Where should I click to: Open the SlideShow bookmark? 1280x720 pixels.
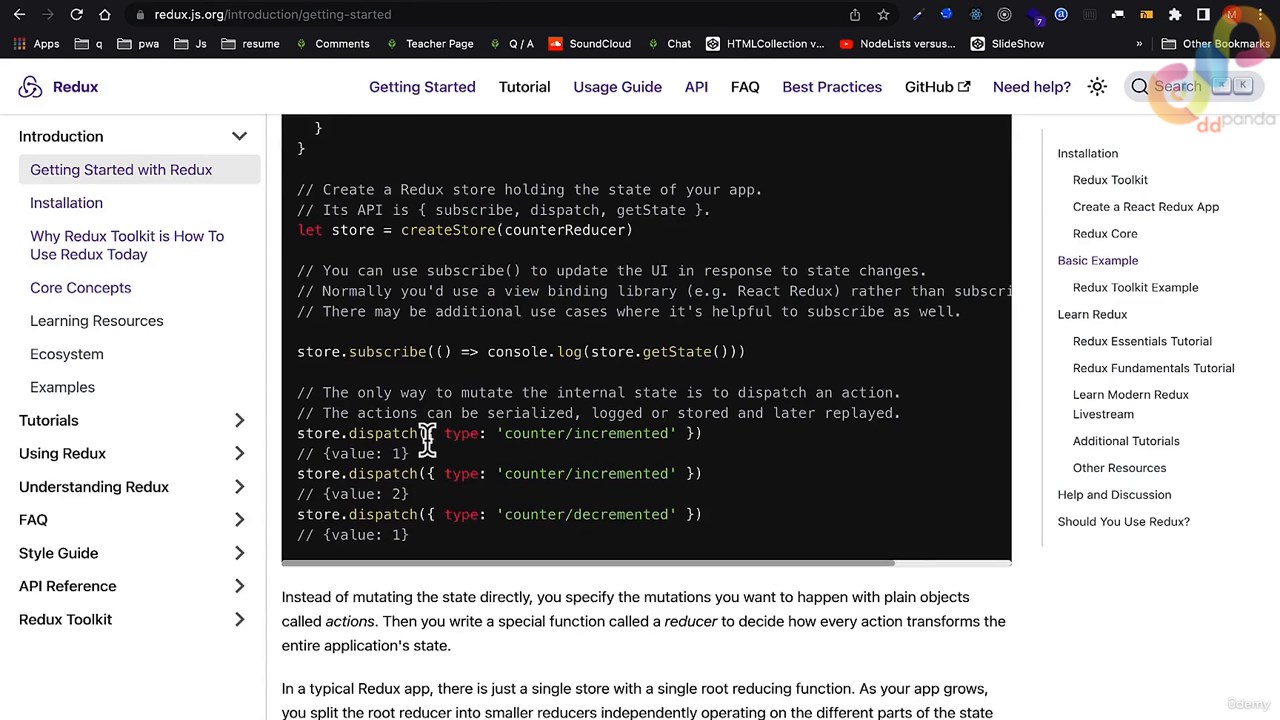click(1007, 44)
